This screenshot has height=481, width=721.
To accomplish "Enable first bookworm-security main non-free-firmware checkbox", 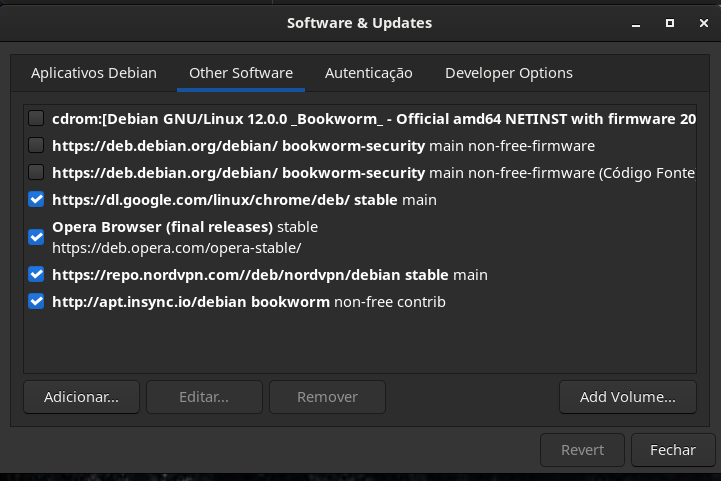I will (36, 145).
